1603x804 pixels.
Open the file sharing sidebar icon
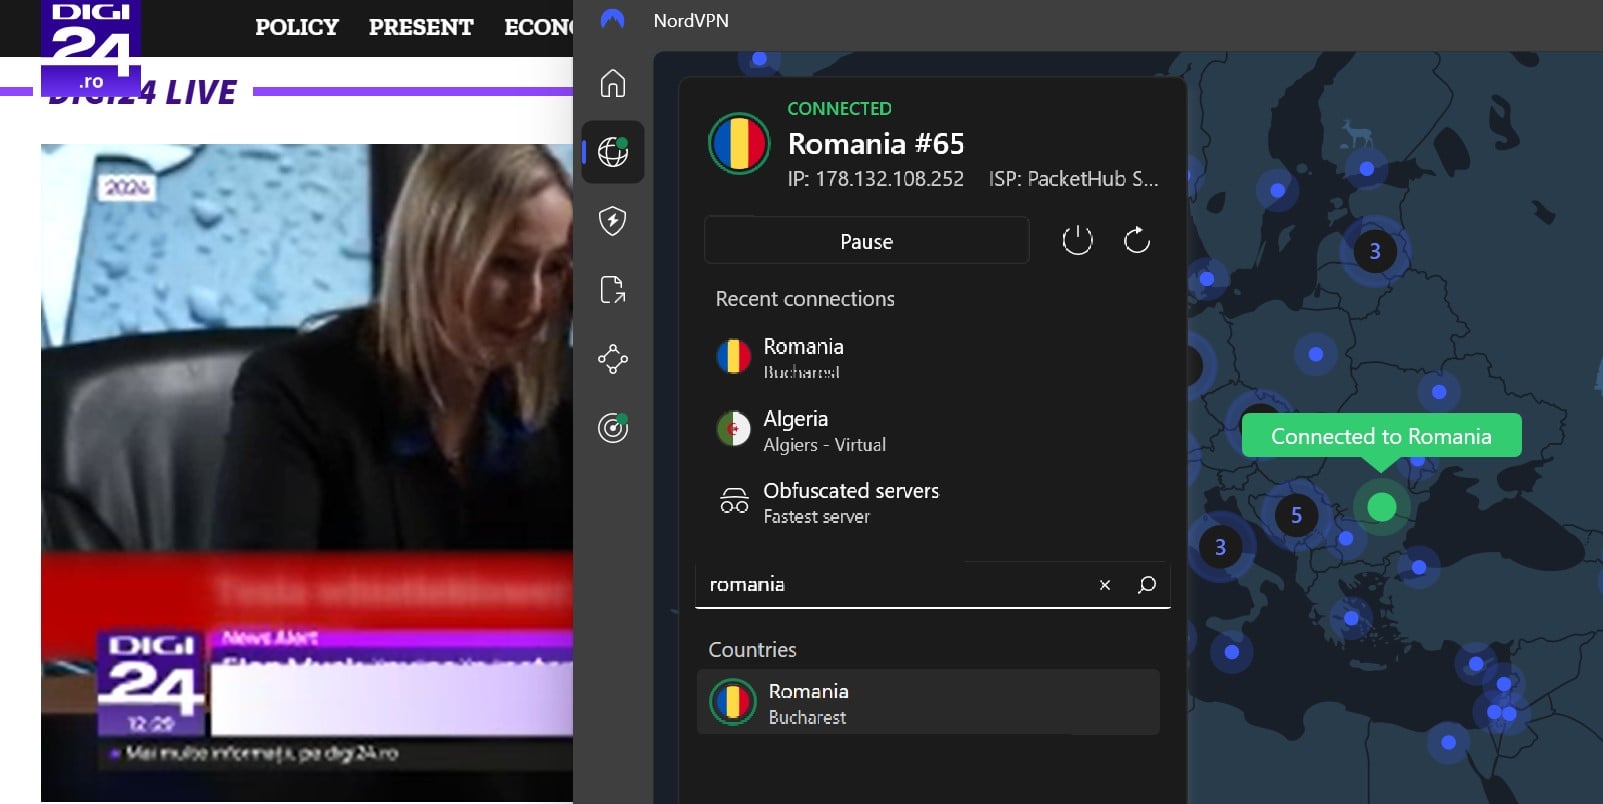[x=613, y=290]
